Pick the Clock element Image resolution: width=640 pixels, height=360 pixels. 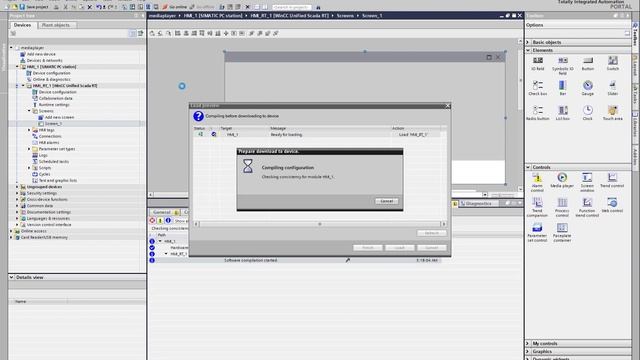pyautogui.click(x=588, y=113)
